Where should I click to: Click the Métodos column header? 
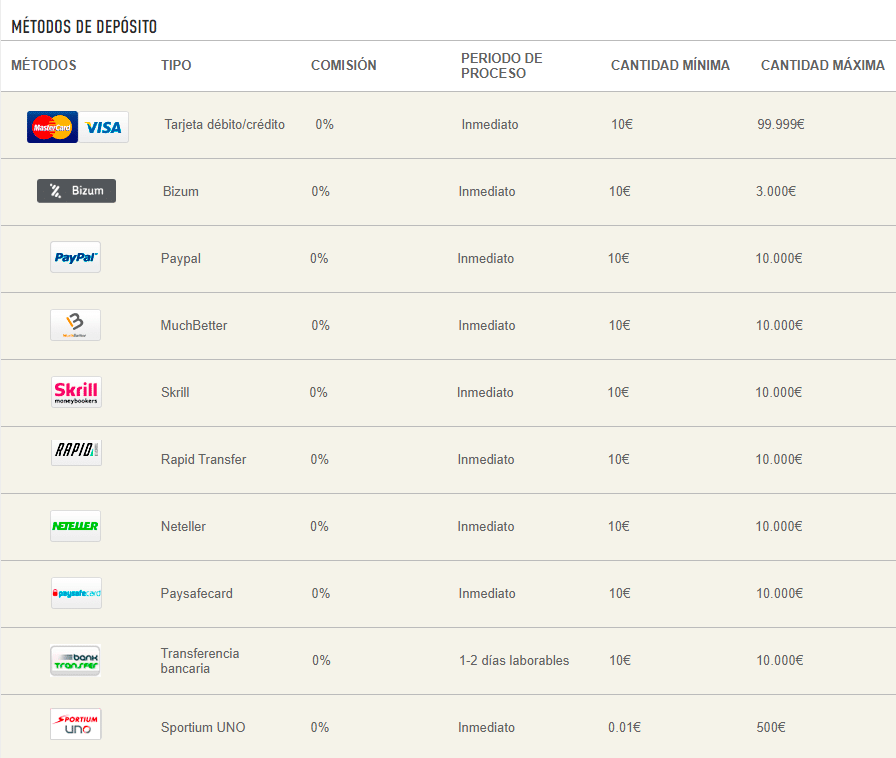[x=44, y=66]
